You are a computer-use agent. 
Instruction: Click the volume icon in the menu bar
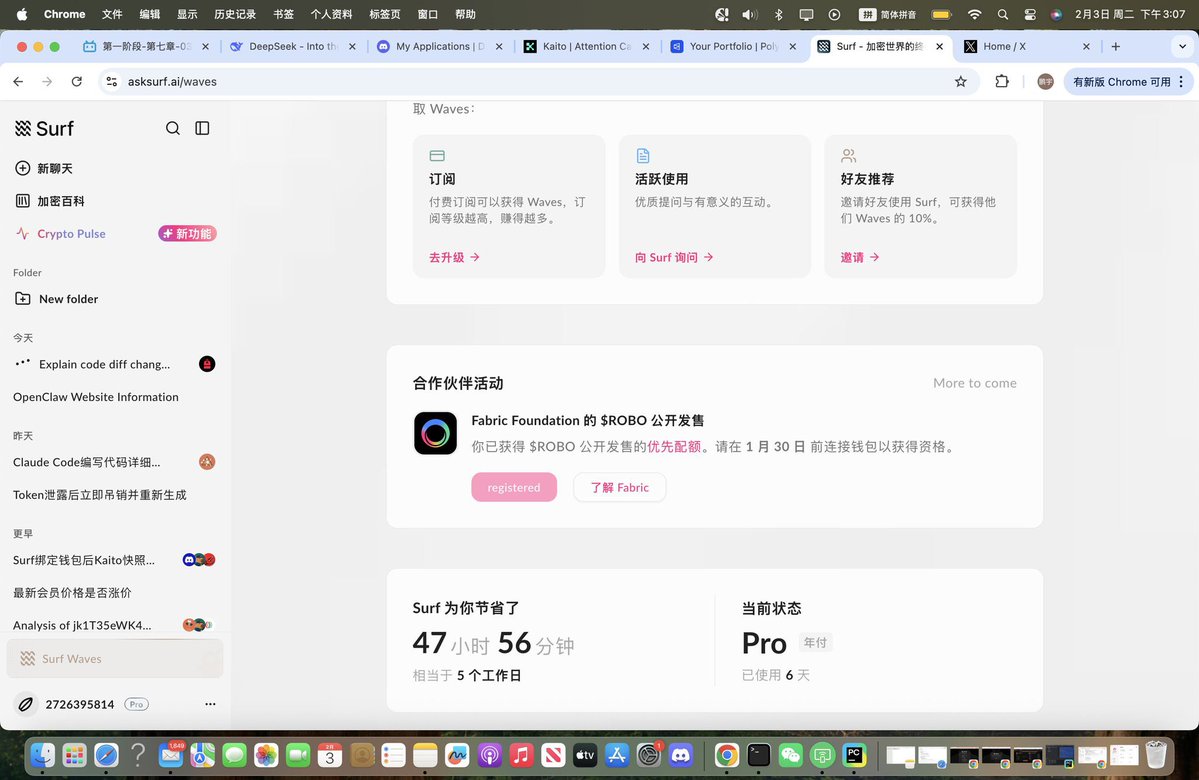(749, 15)
